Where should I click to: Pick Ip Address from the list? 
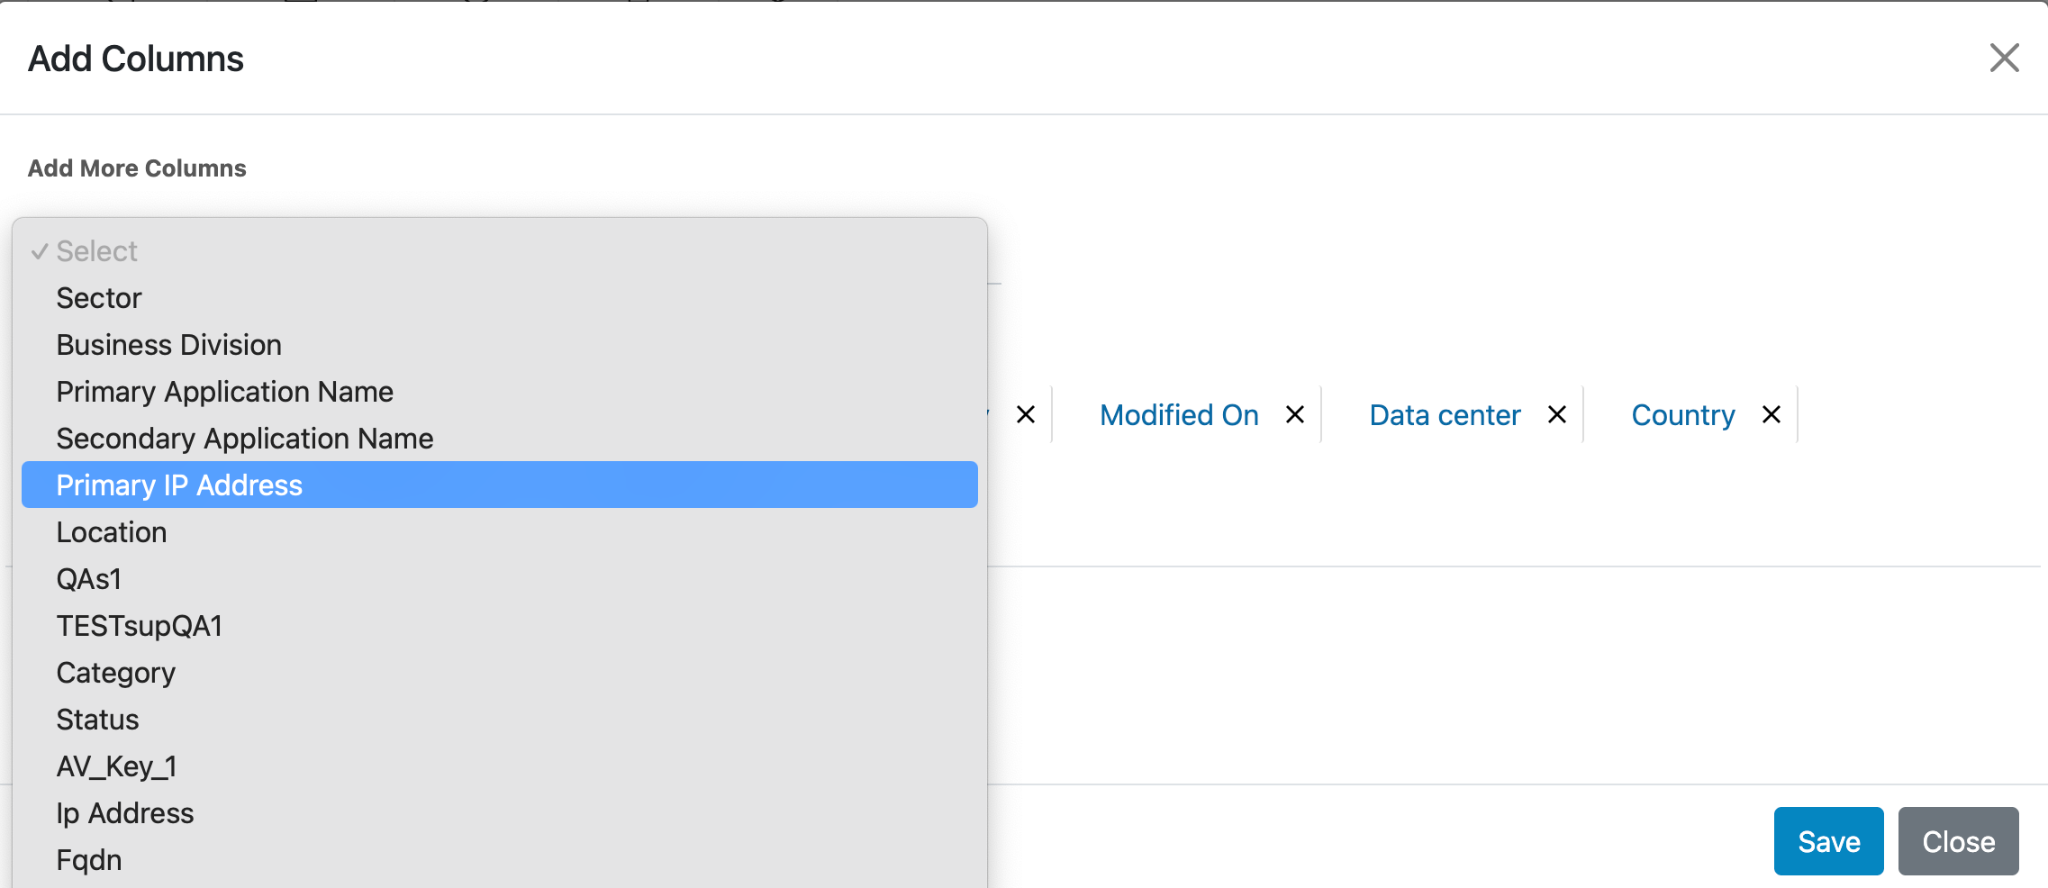pos(125,814)
